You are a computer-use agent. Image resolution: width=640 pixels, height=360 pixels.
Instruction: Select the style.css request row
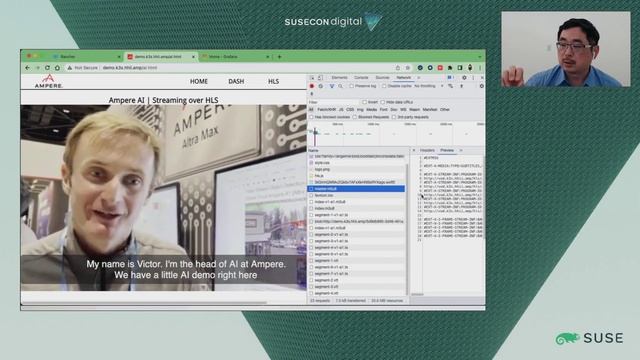click(356, 163)
